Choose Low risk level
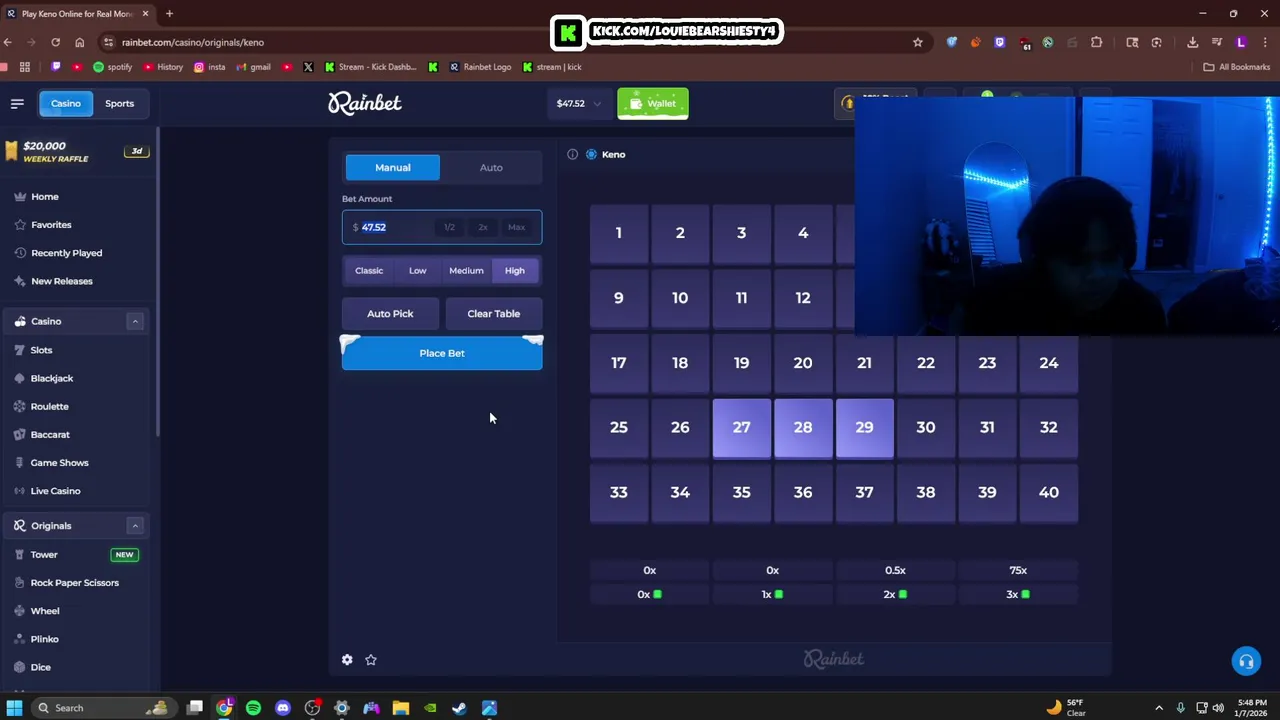1280x720 pixels. pyautogui.click(x=418, y=271)
